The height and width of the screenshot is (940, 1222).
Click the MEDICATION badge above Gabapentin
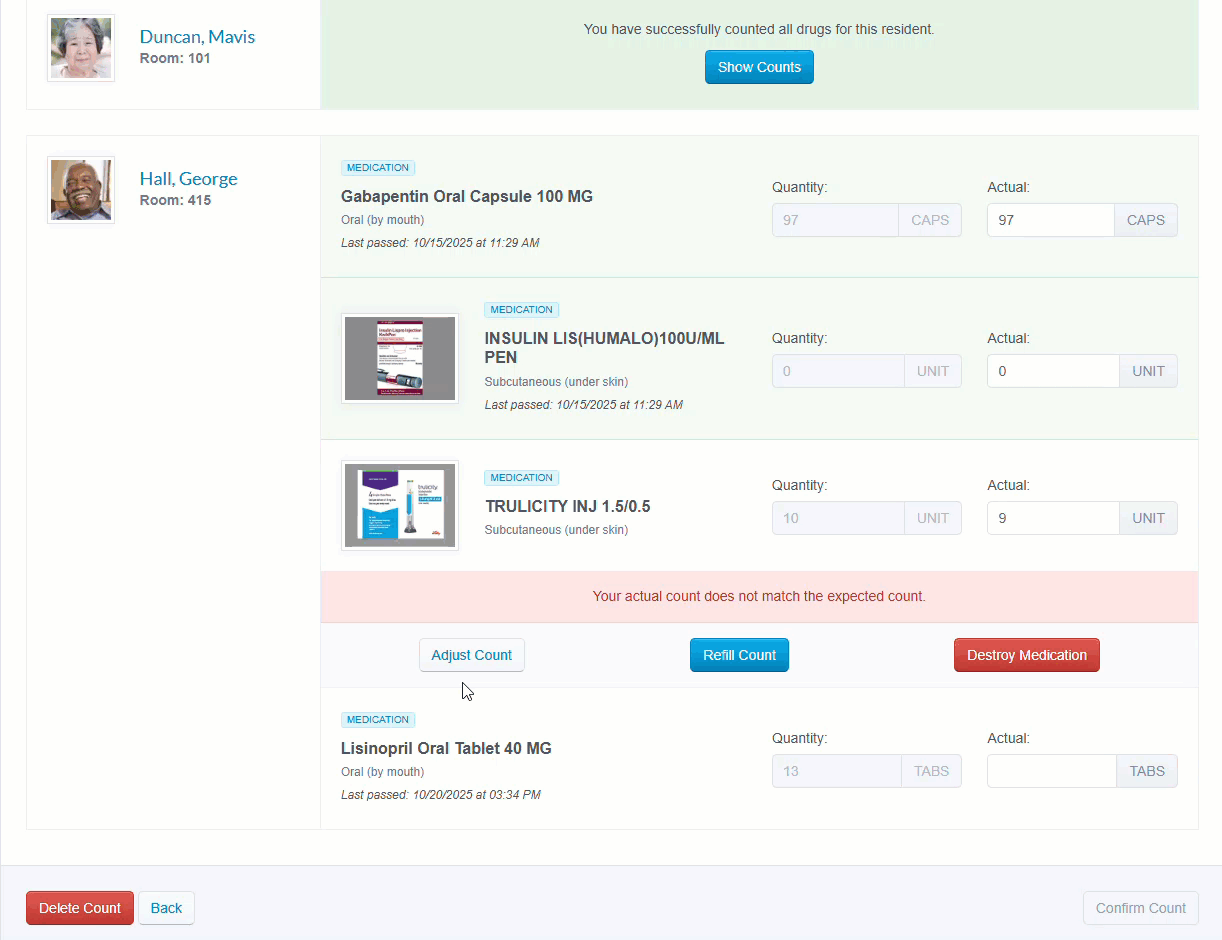(x=378, y=168)
